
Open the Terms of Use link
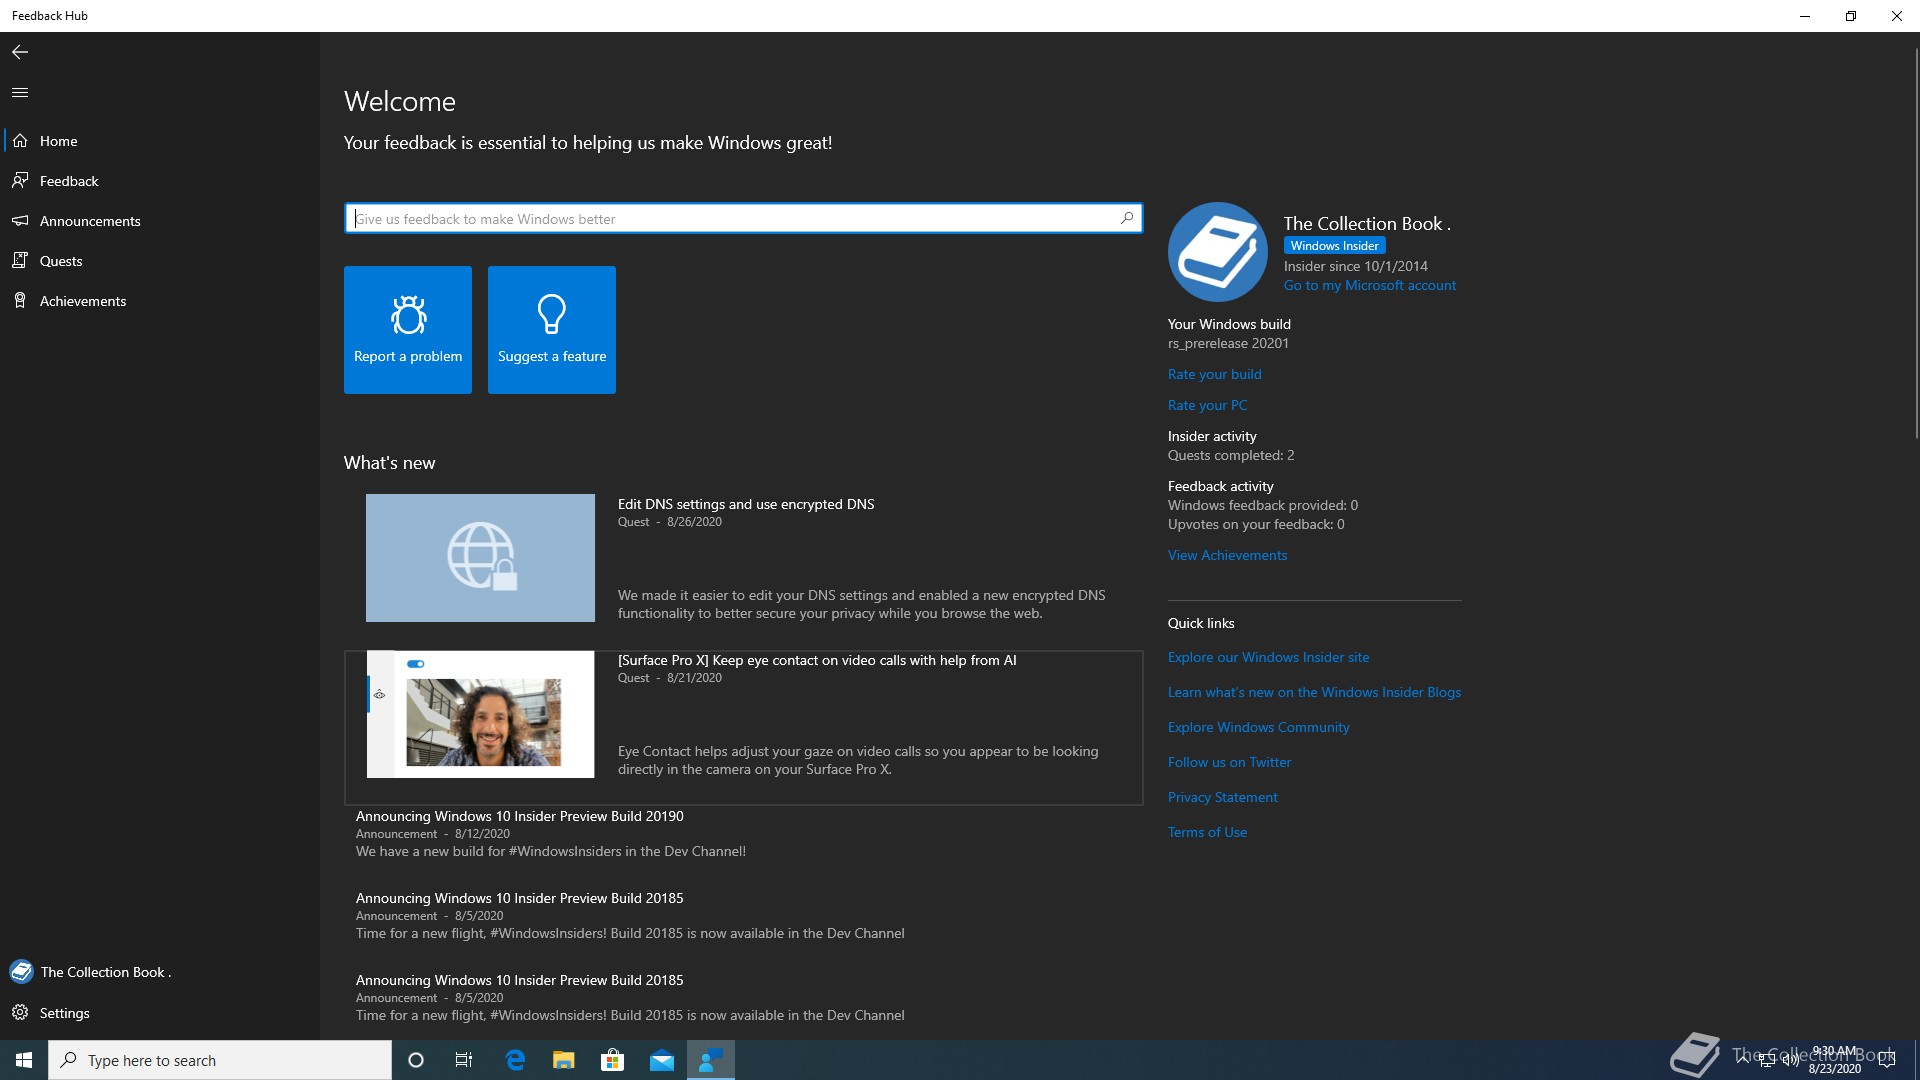[x=1207, y=832]
